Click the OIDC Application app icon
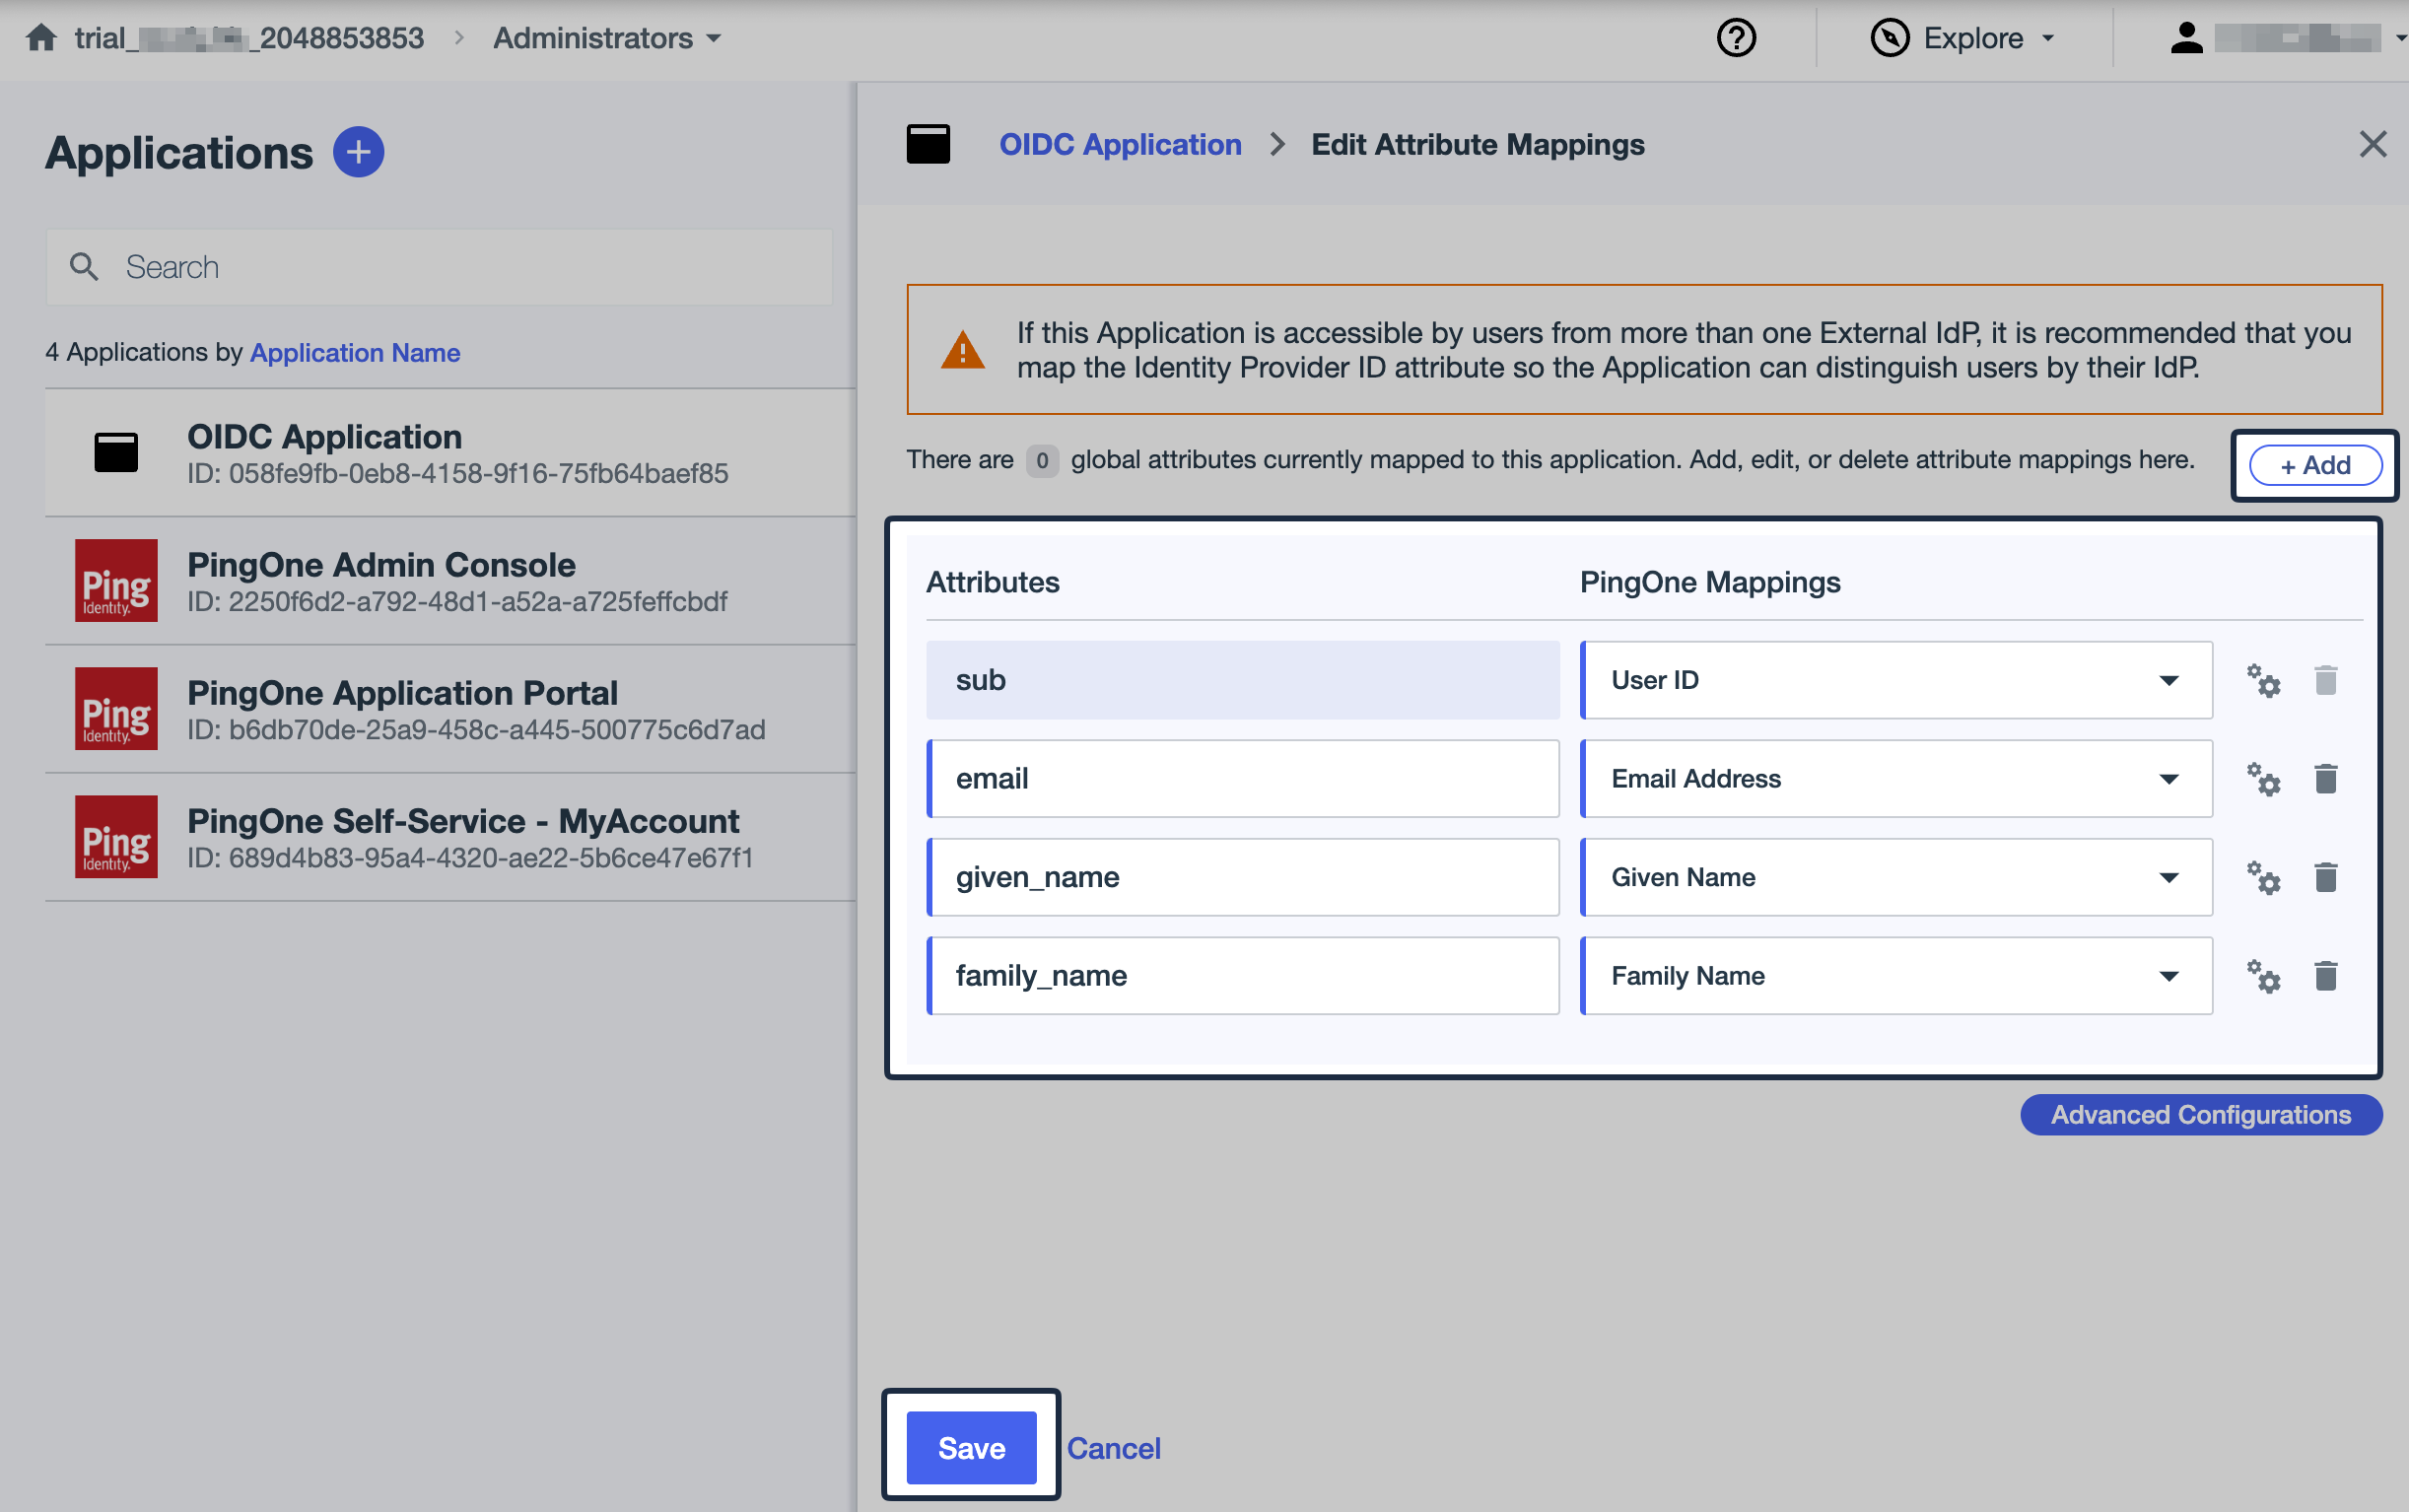Viewport: 2409px width, 1512px height. (x=116, y=451)
